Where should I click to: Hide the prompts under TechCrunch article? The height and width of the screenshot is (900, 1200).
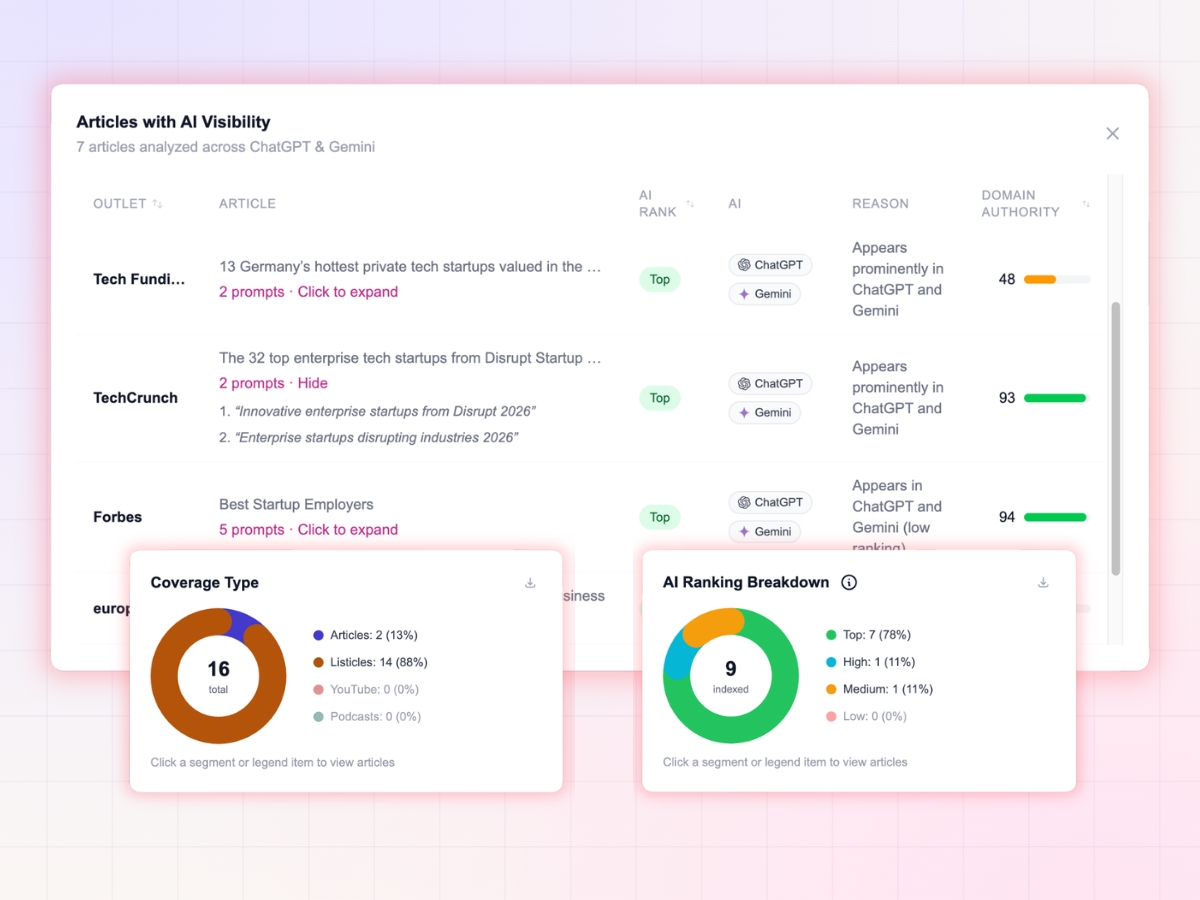click(x=313, y=383)
